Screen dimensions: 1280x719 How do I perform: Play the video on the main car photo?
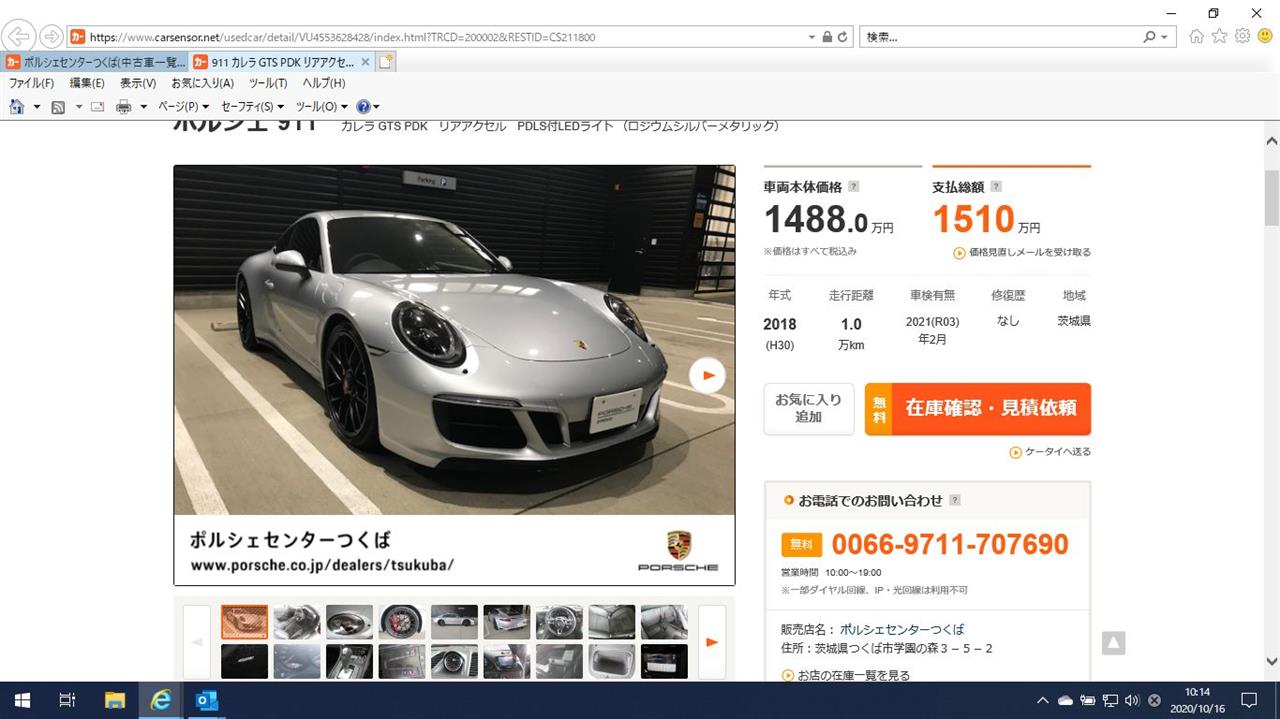tap(707, 375)
